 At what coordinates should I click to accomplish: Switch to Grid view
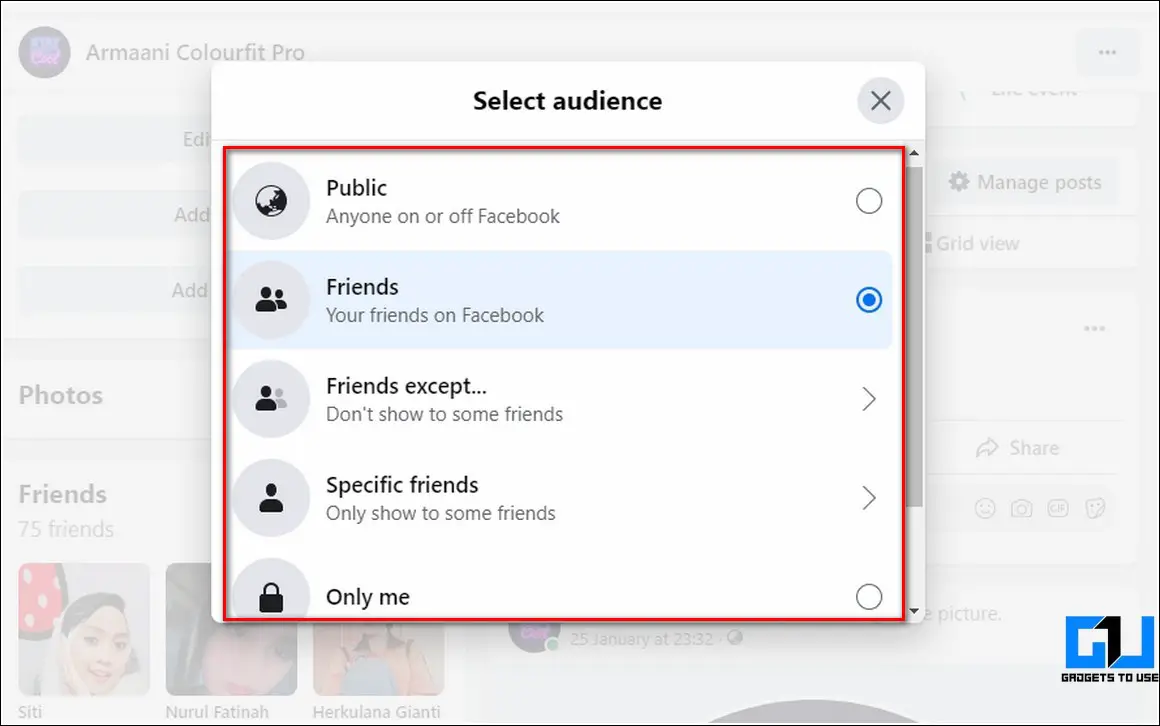(977, 243)
